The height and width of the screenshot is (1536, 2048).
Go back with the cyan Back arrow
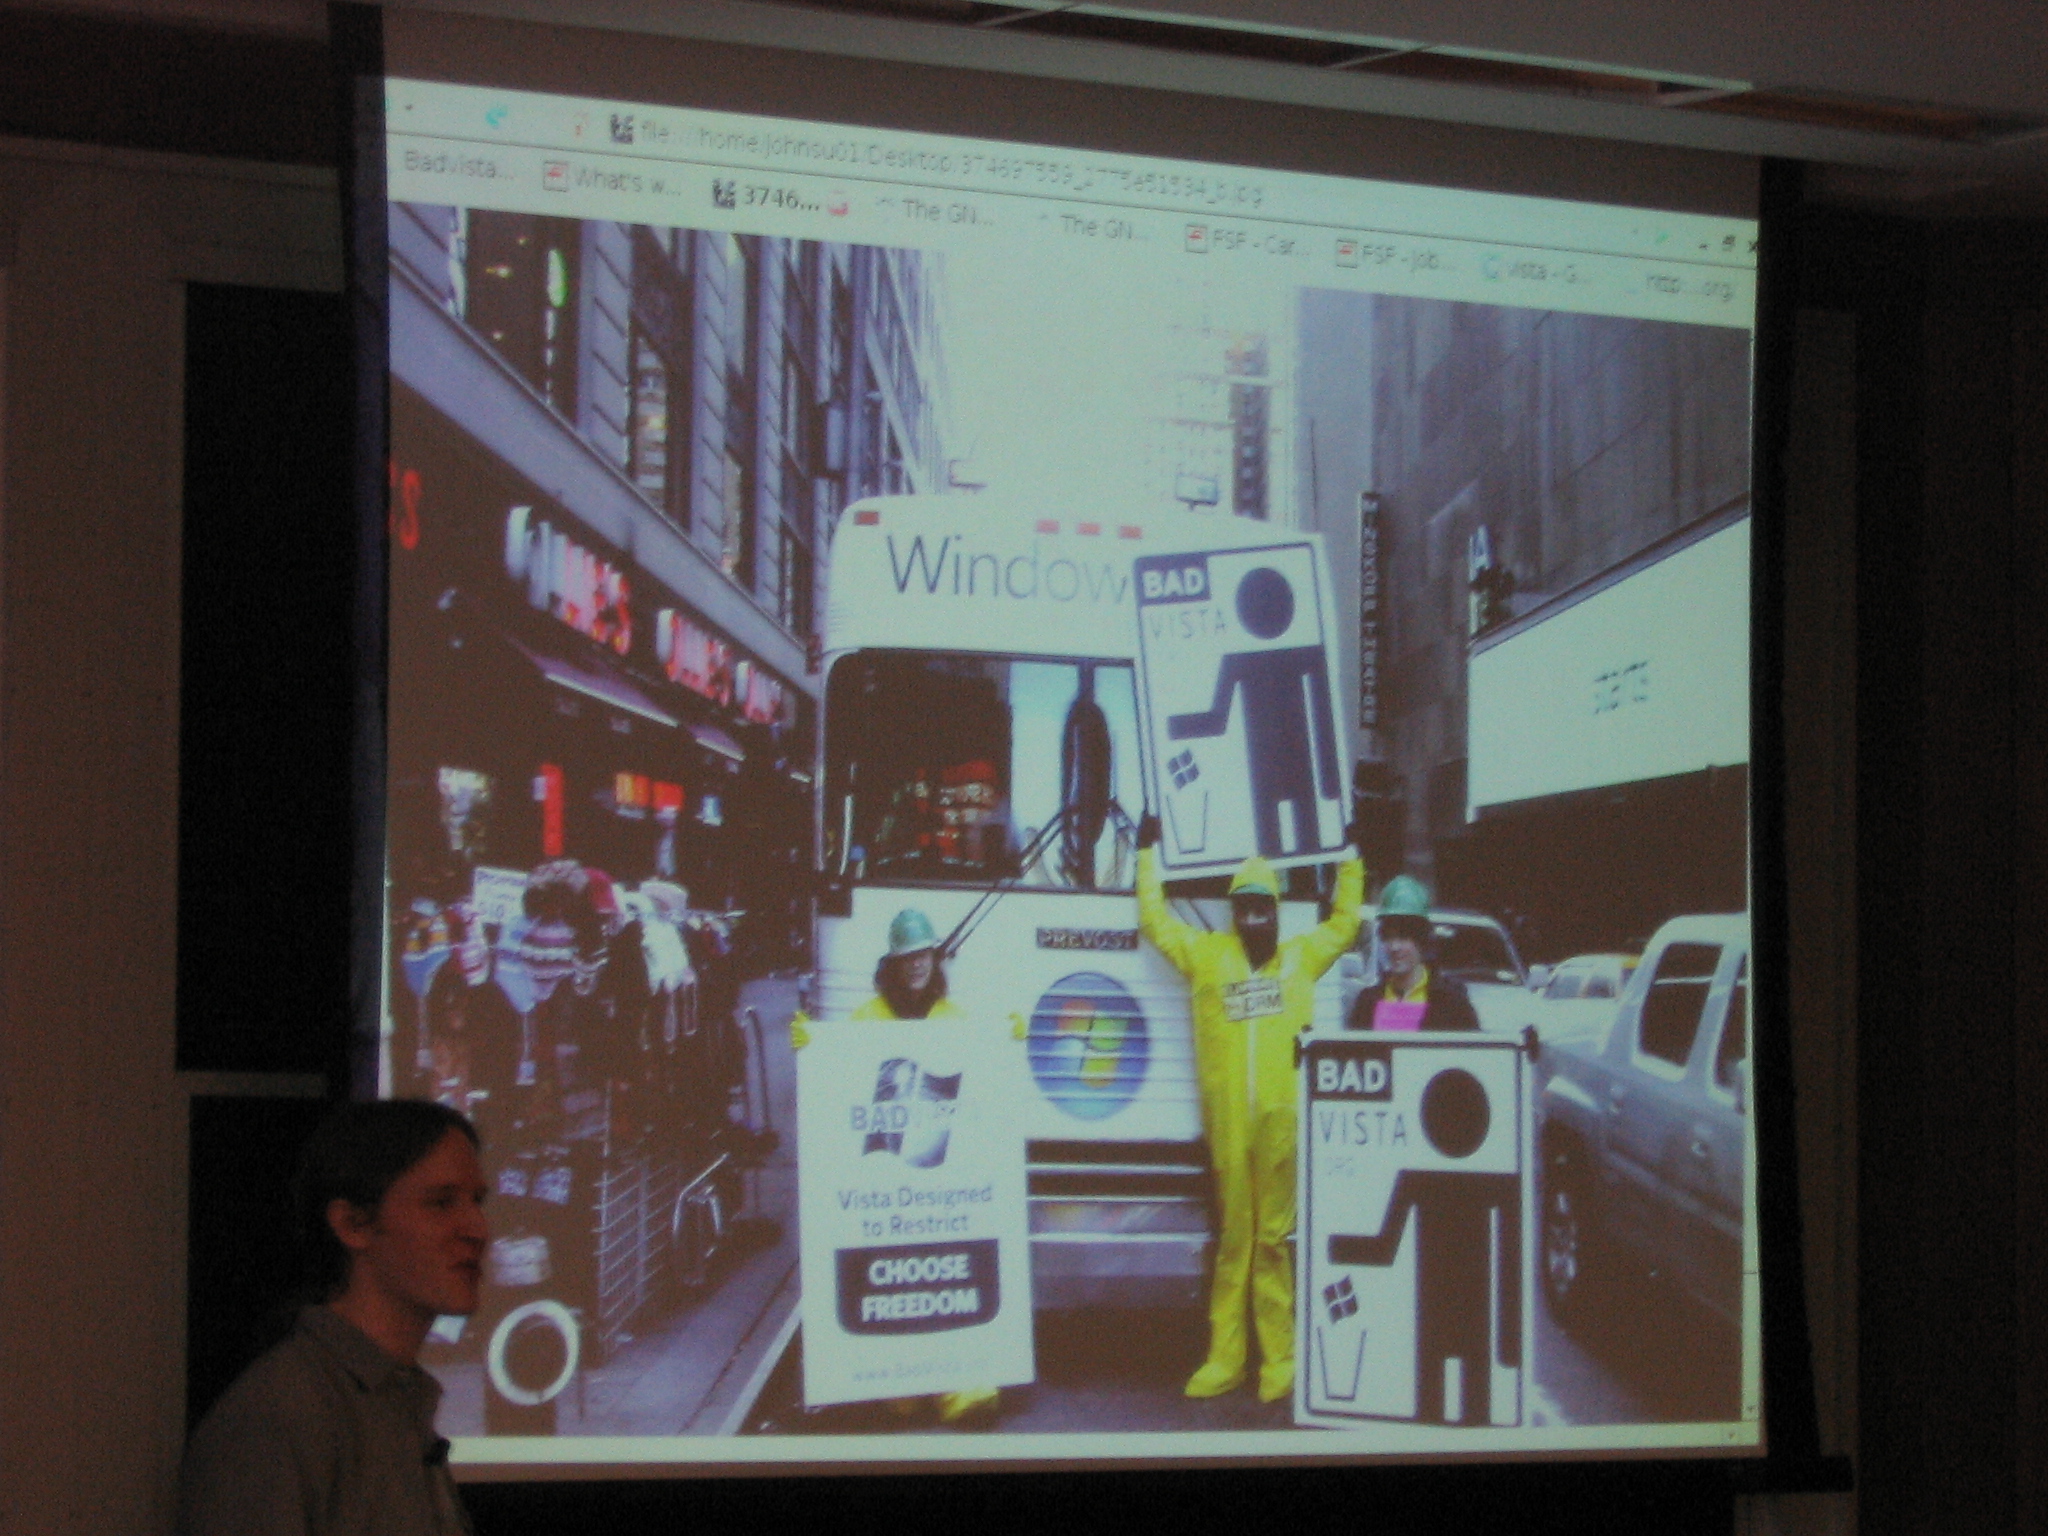click(494, 118)
